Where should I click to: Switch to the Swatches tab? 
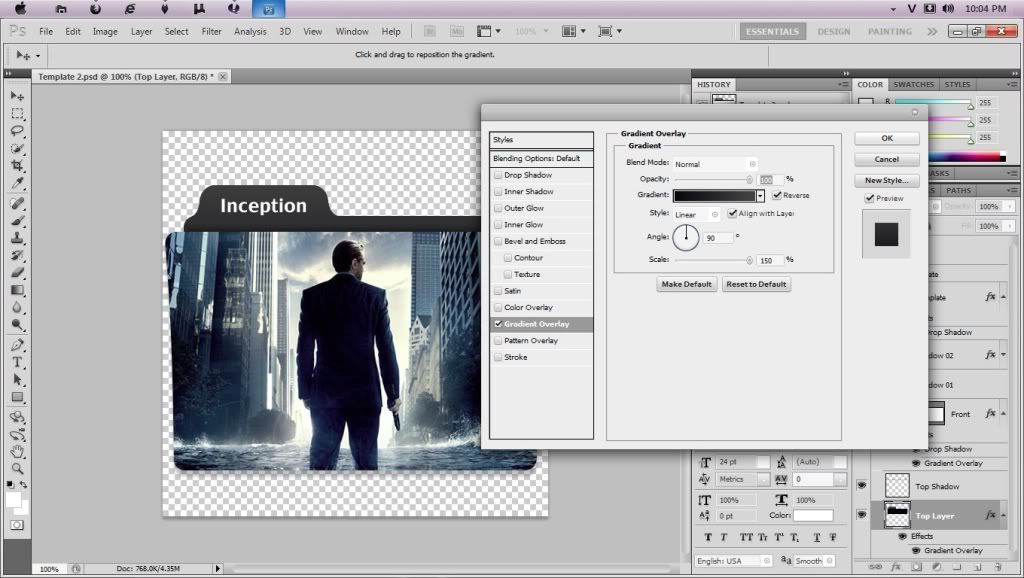point(913,84)
